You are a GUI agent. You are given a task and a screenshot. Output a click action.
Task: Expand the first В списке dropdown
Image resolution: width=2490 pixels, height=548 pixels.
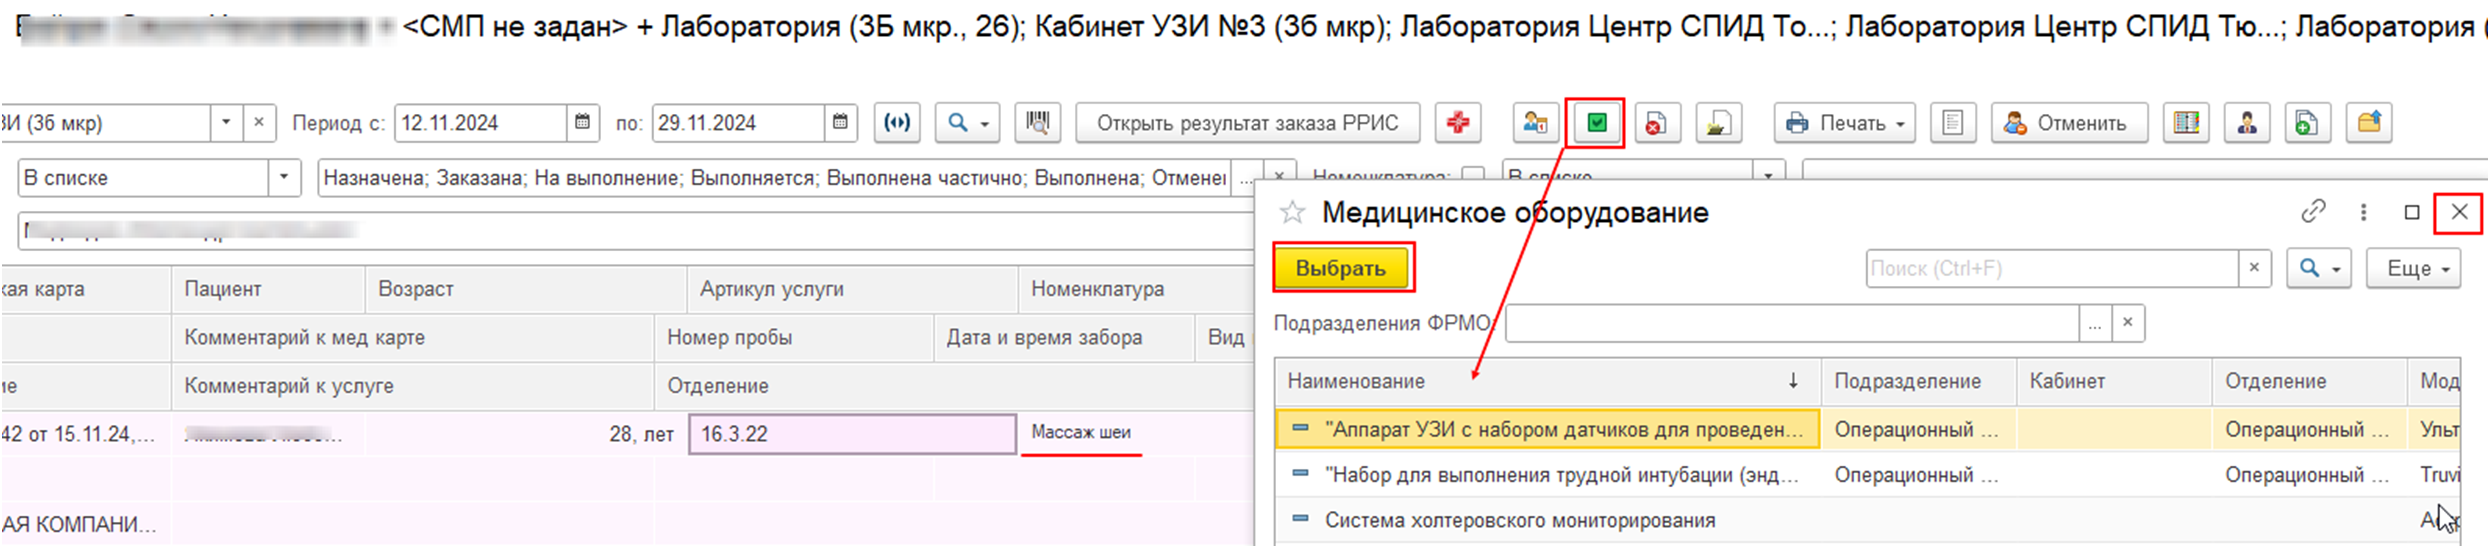(x=284, y=178)
